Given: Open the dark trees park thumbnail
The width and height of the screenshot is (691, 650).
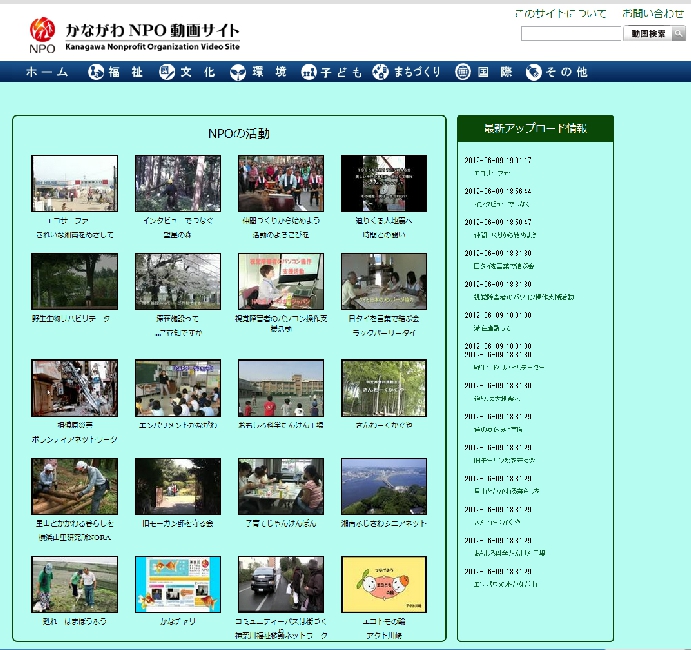Looking at the screenshot, I should tap(74, 281).
